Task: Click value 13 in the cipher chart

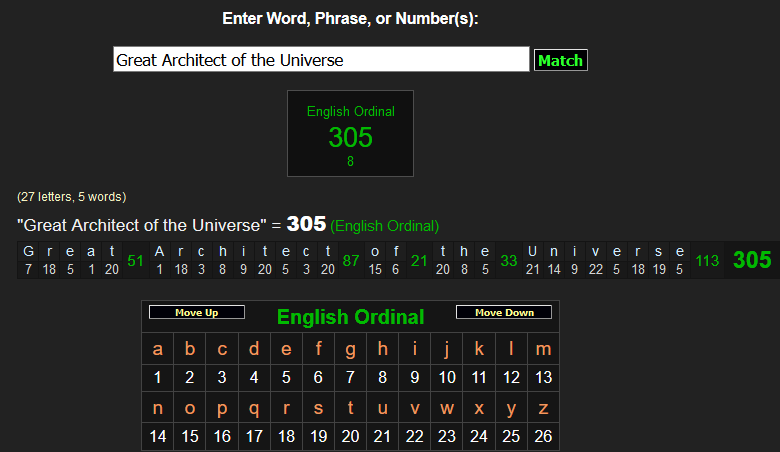Action: (543, 377)
